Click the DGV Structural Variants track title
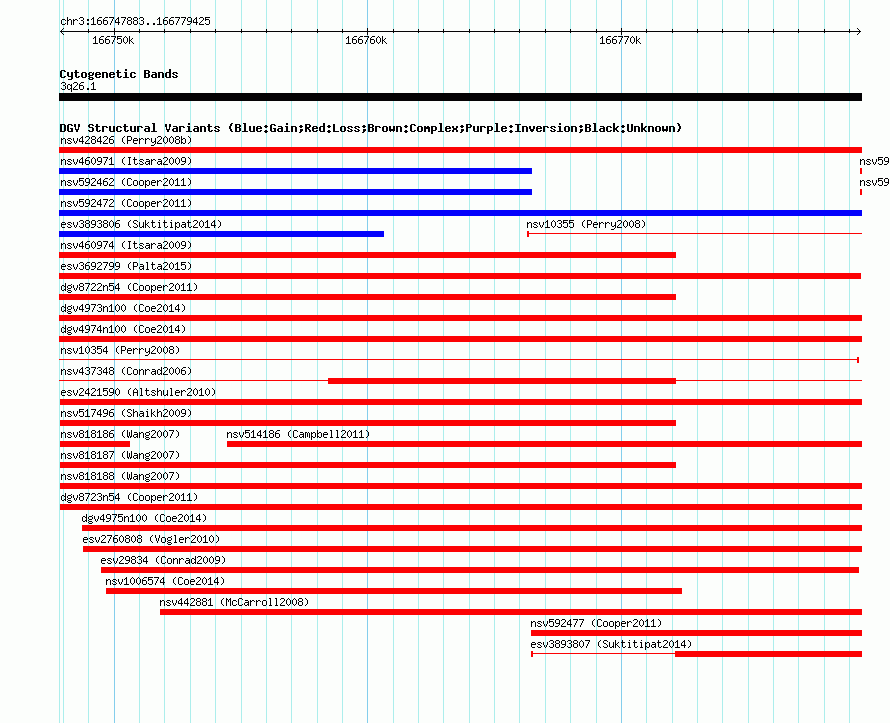Screen dimensions: 890x723 tap(371, 128)
